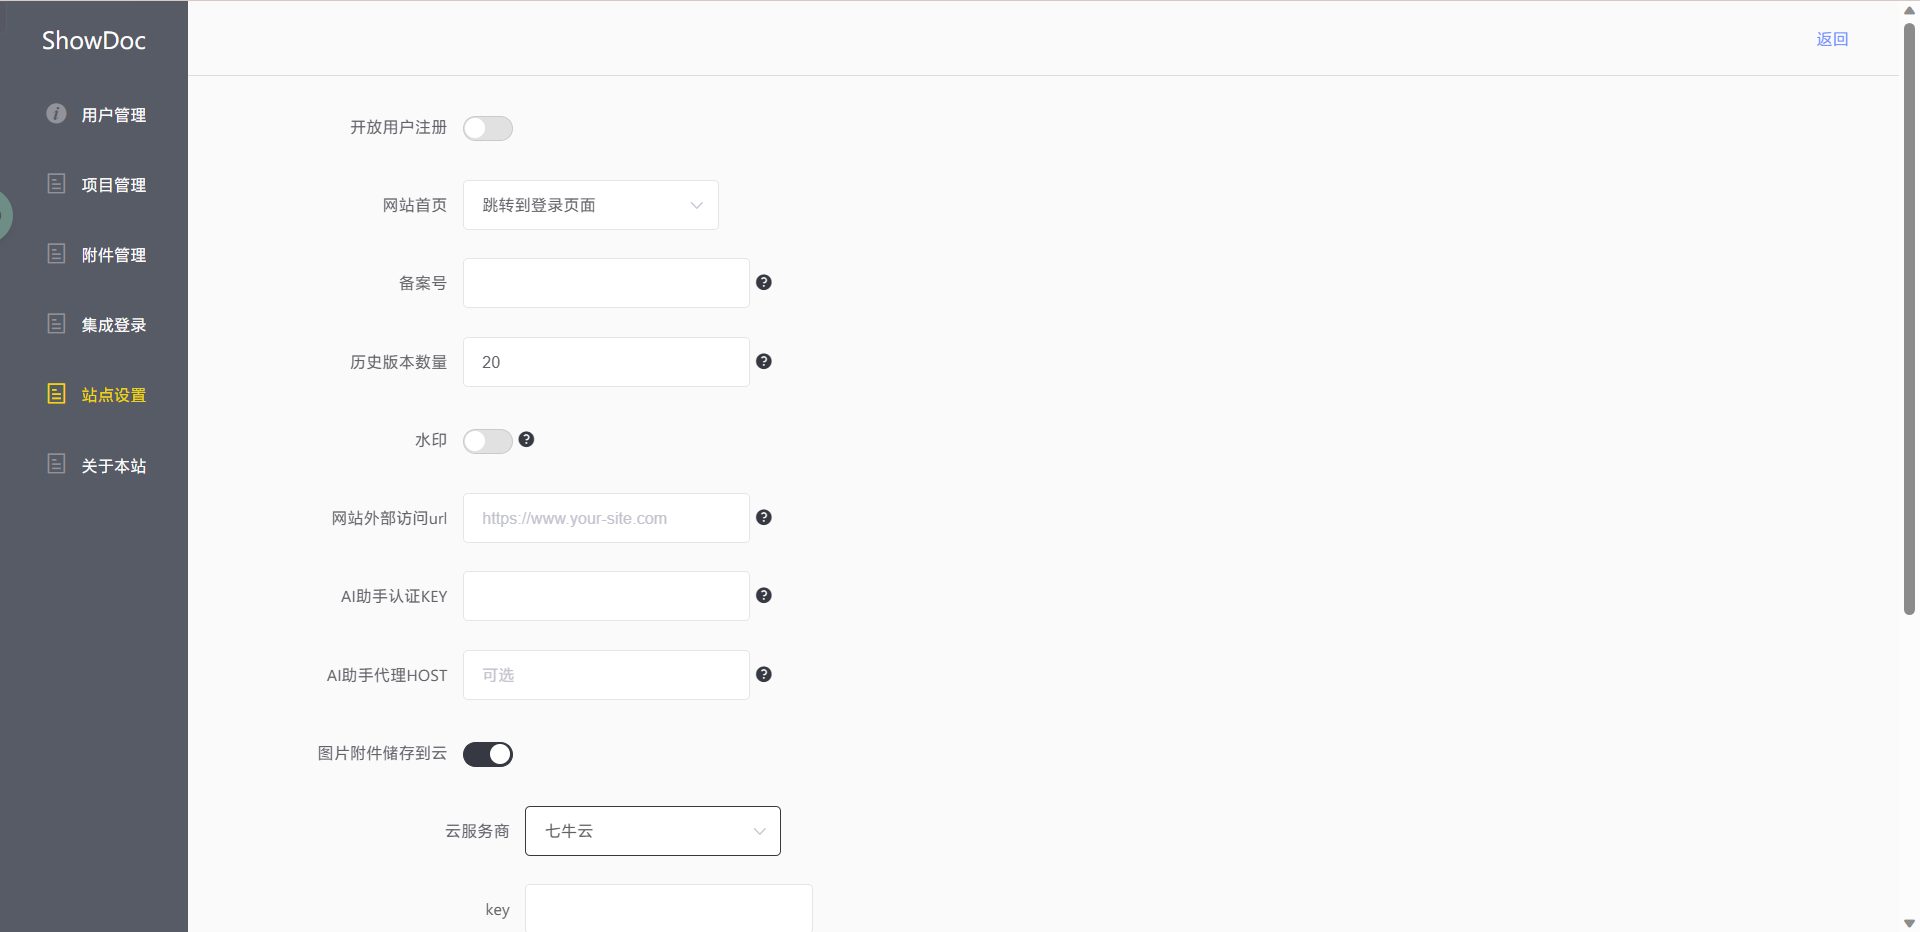Click help icon for 网站外部访问url
This screenshot has height=932, width=1920.
pos(764,518)
